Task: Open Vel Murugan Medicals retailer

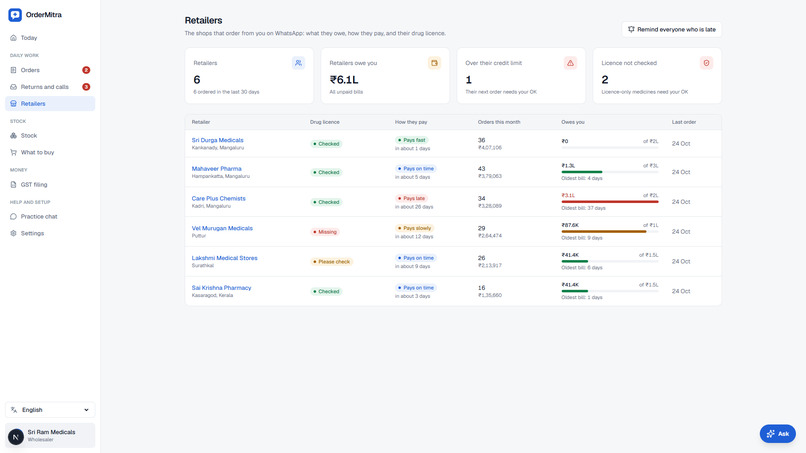Action: (x=222, y=228)
